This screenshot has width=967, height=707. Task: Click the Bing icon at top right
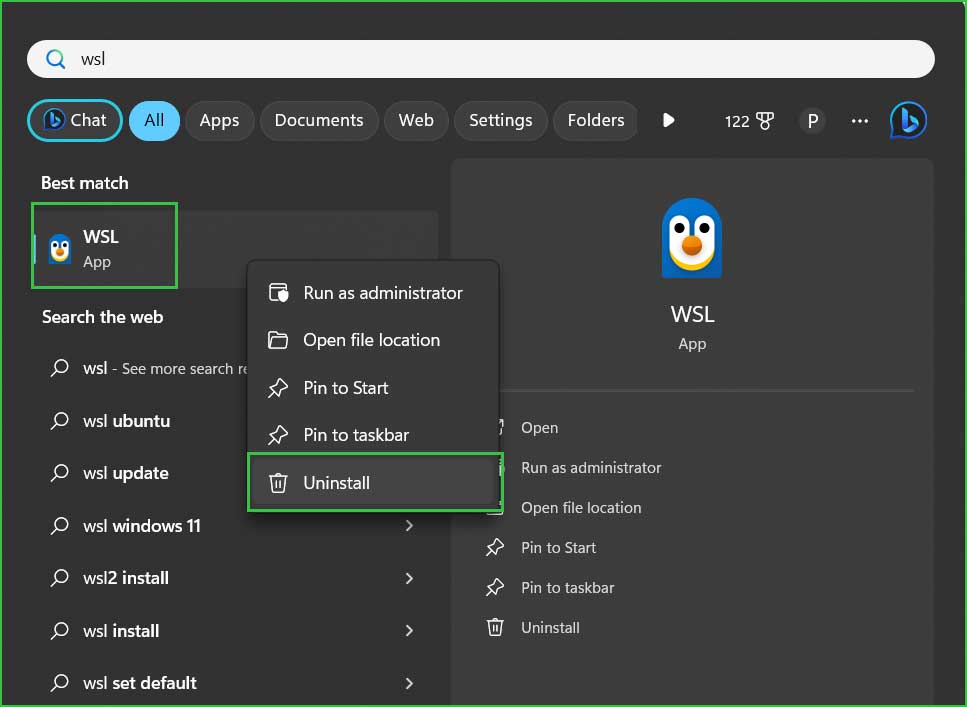point(908,120)
